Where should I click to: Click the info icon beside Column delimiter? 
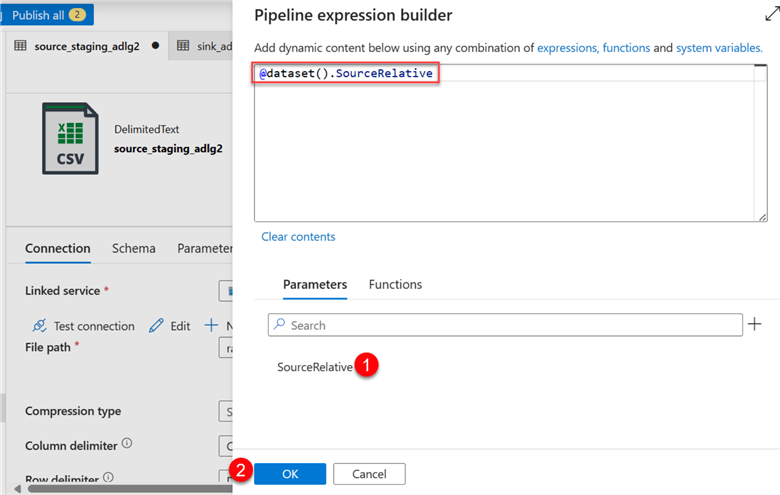tap(127, 444)
